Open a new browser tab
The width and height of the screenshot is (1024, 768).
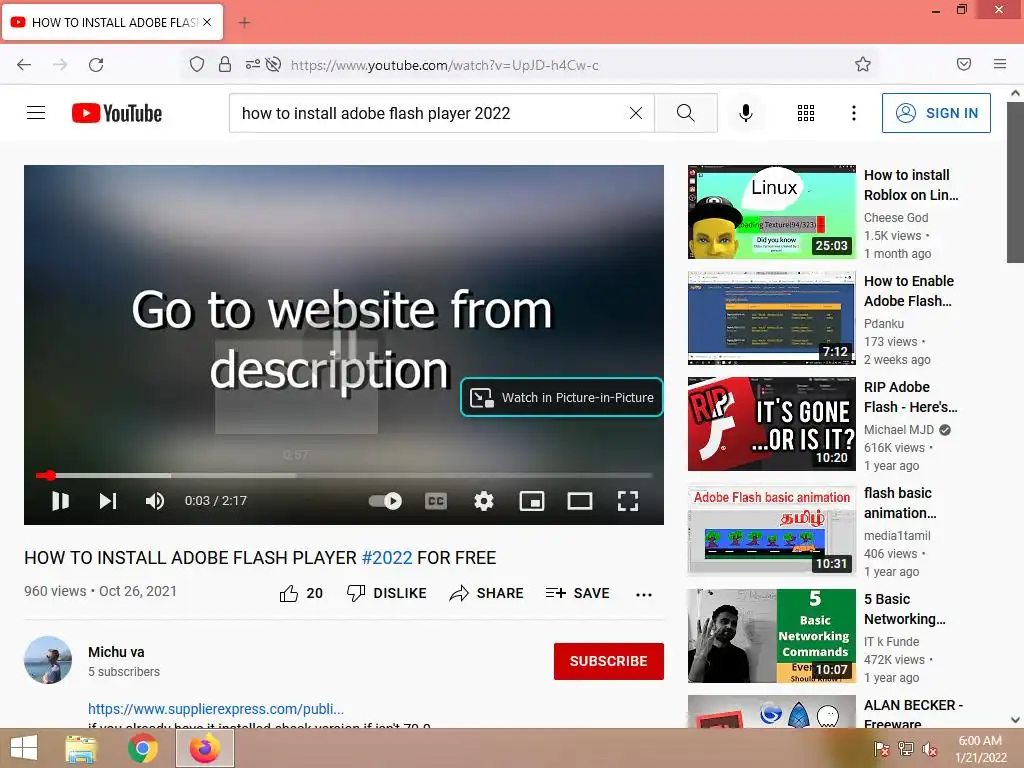point(244,23)
